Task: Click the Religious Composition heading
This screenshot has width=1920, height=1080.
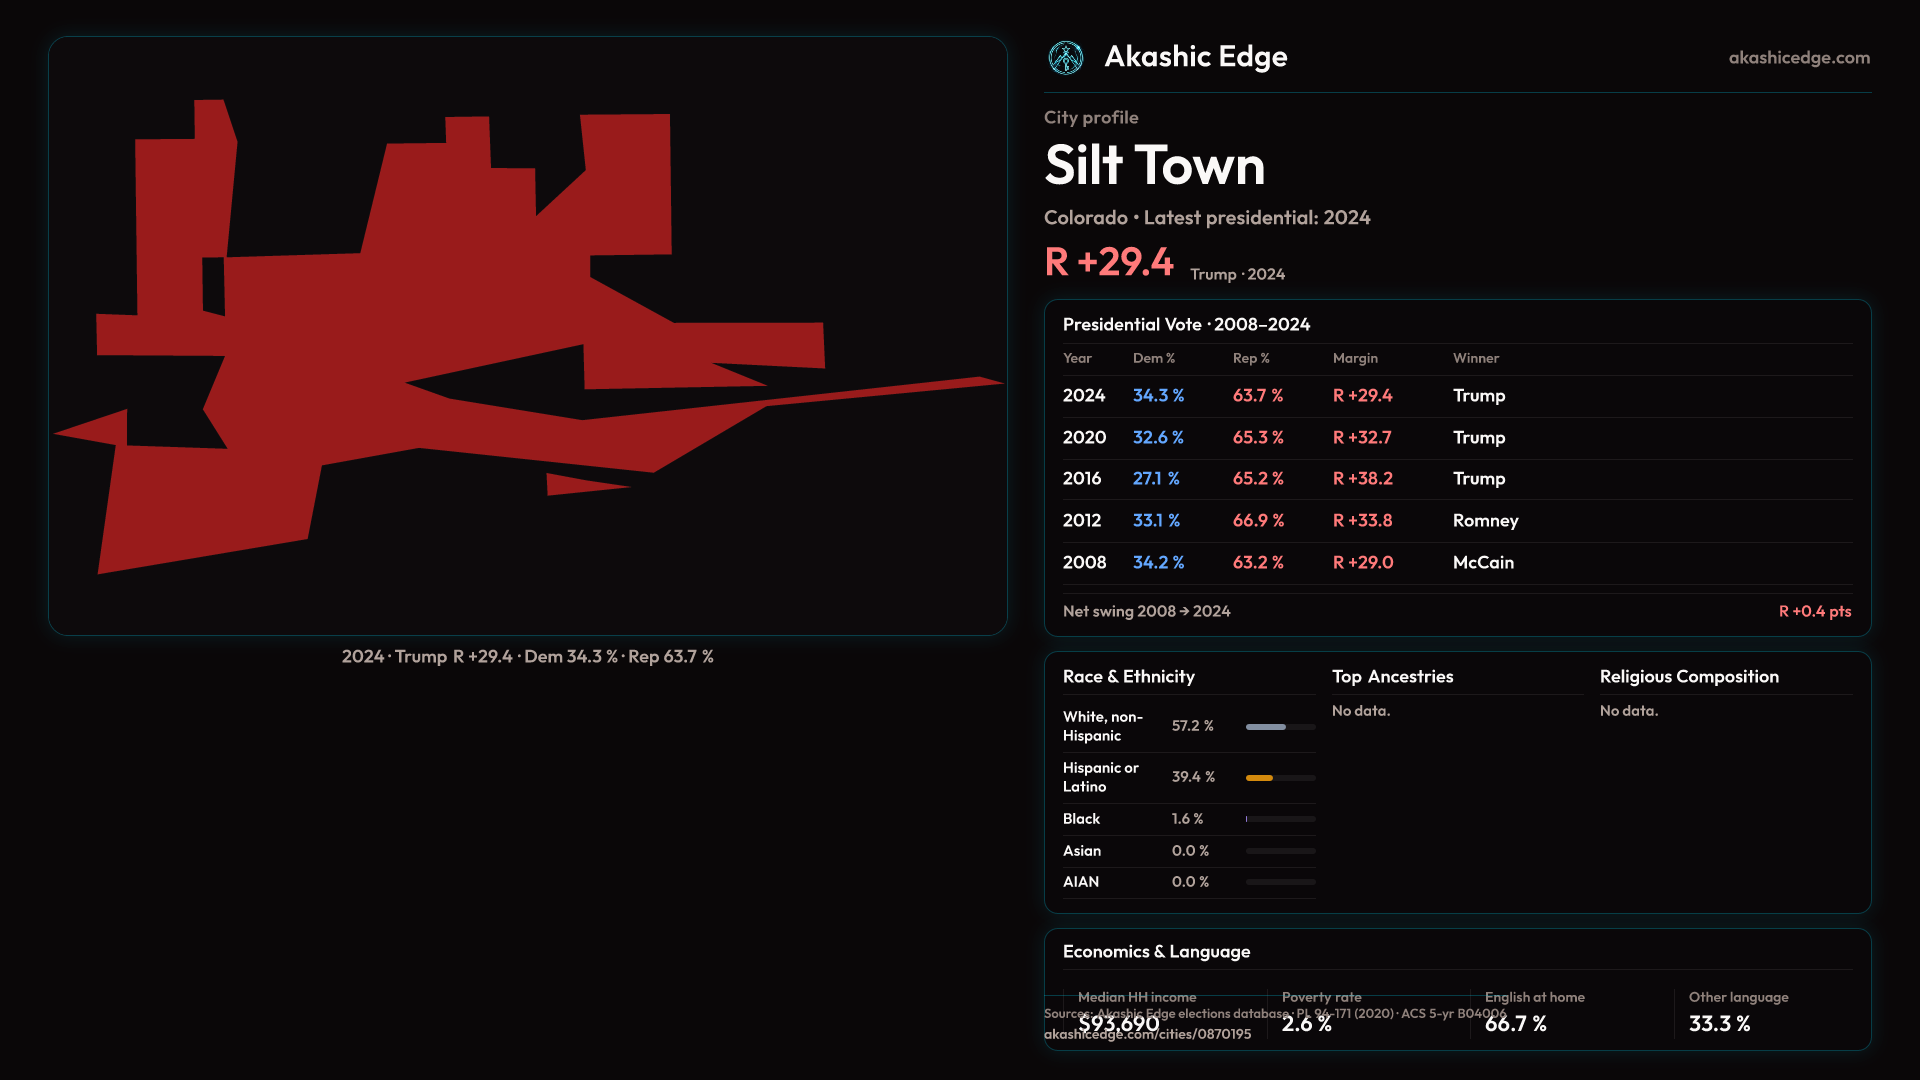Action: coord(1688,677)
